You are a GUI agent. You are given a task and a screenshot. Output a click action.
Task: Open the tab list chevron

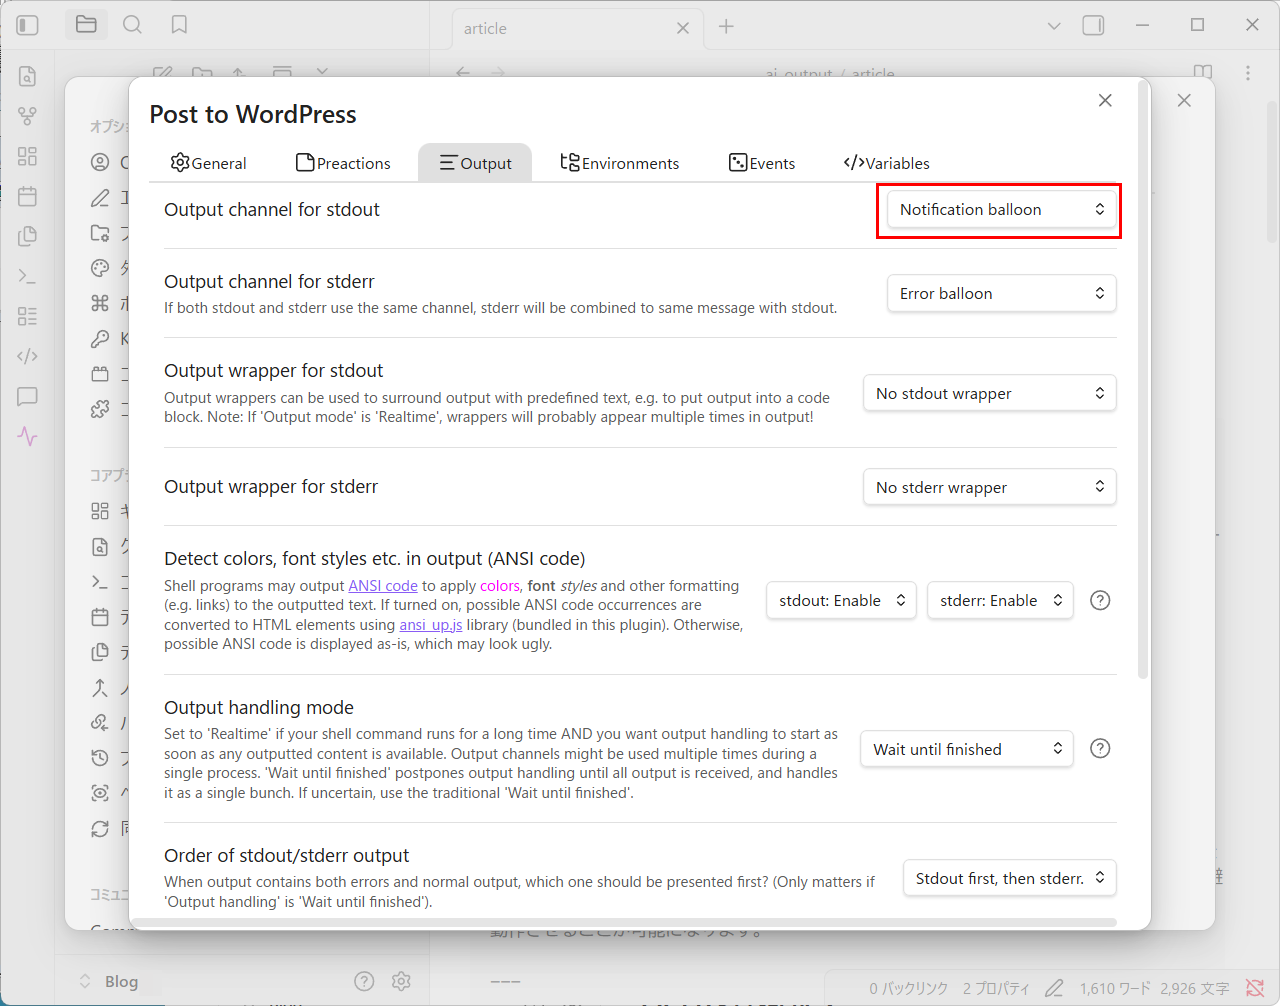click(1054, 26)
